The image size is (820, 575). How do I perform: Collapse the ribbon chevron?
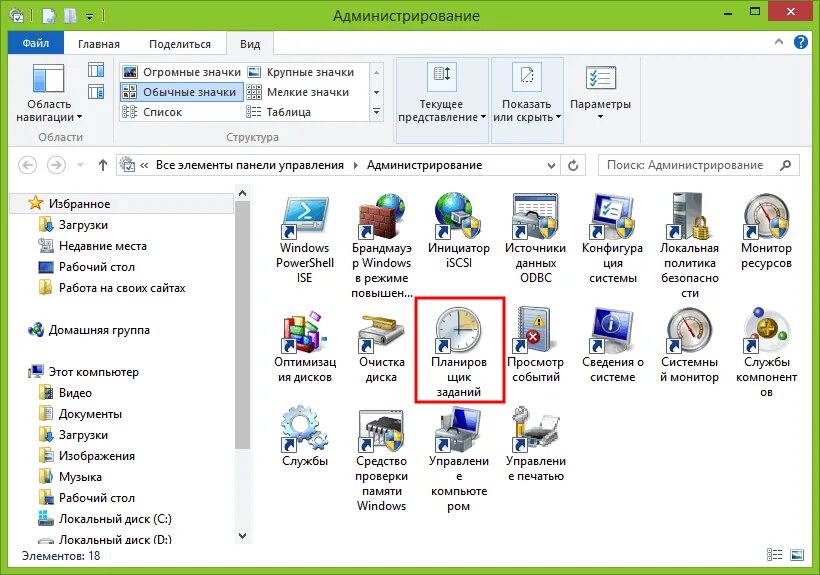[779, 42]
